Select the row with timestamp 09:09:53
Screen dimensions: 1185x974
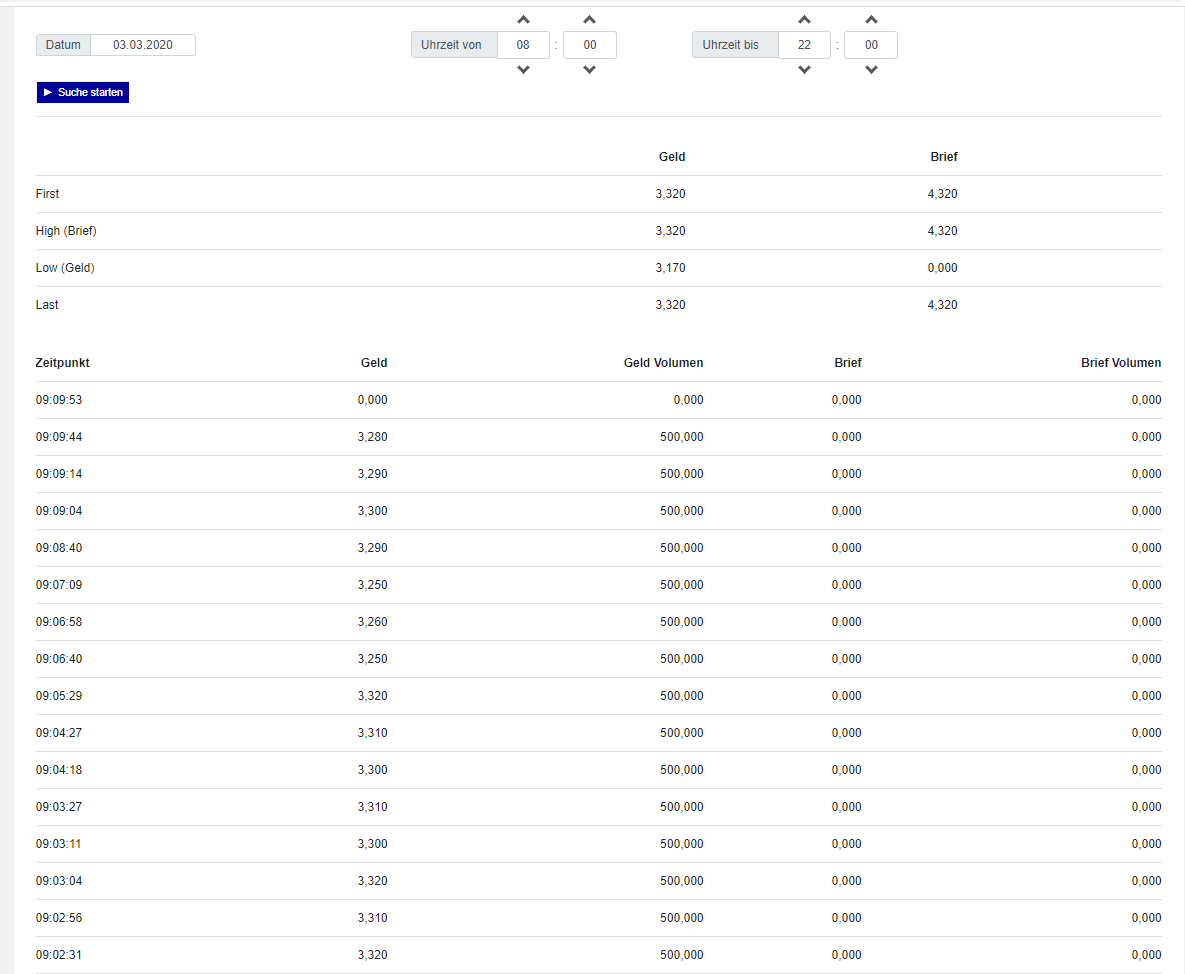click(x=599, y=400)
